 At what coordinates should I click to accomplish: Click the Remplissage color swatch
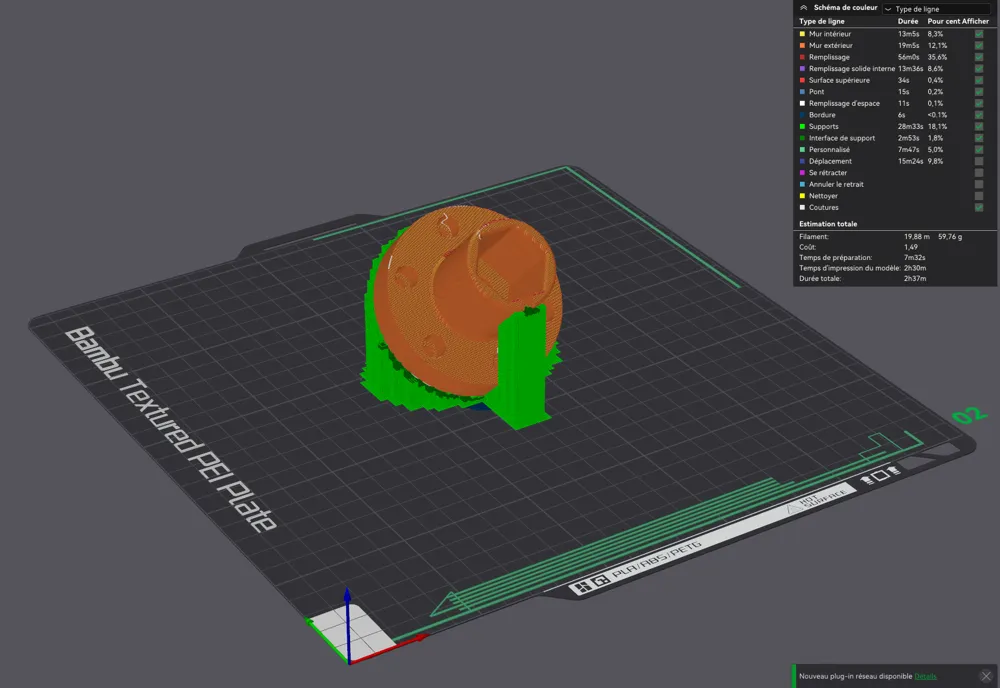click(802, 57)
